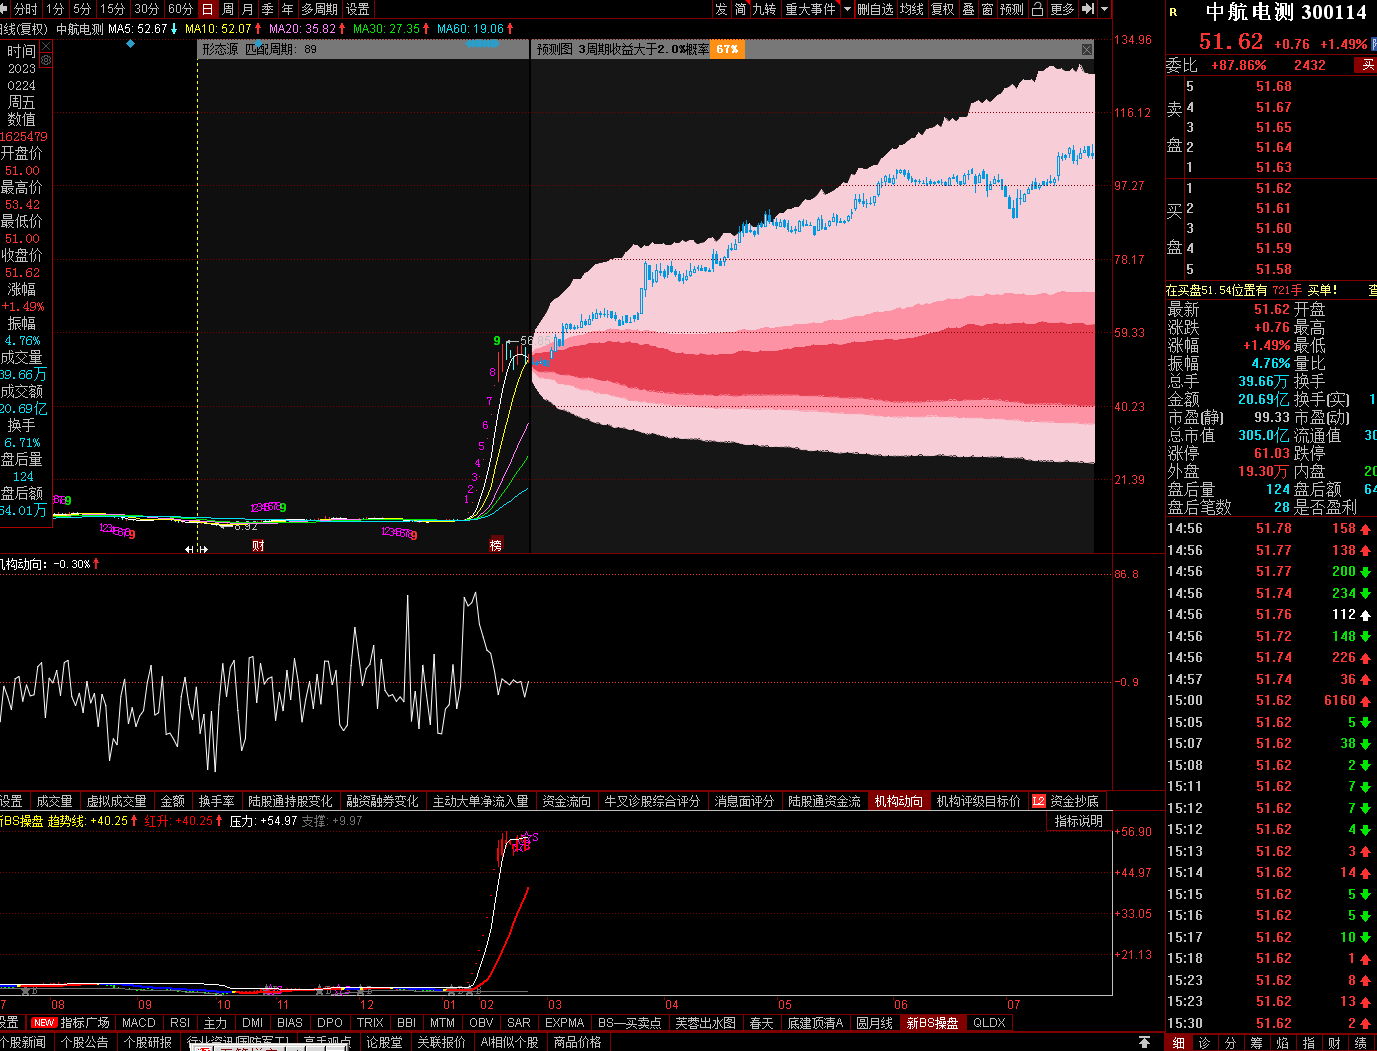The image size is (1377, 1051).
Task: Click the 指标说明 button
Action: 1079,821
